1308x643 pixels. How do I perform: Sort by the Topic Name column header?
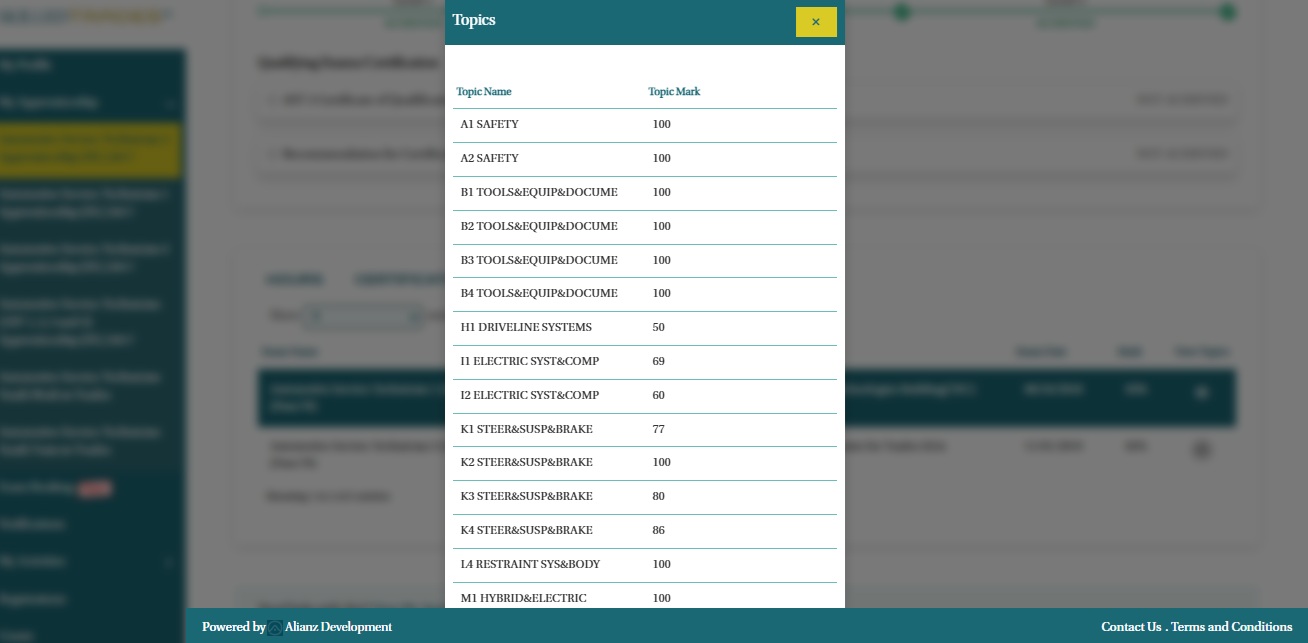(484, 92)
